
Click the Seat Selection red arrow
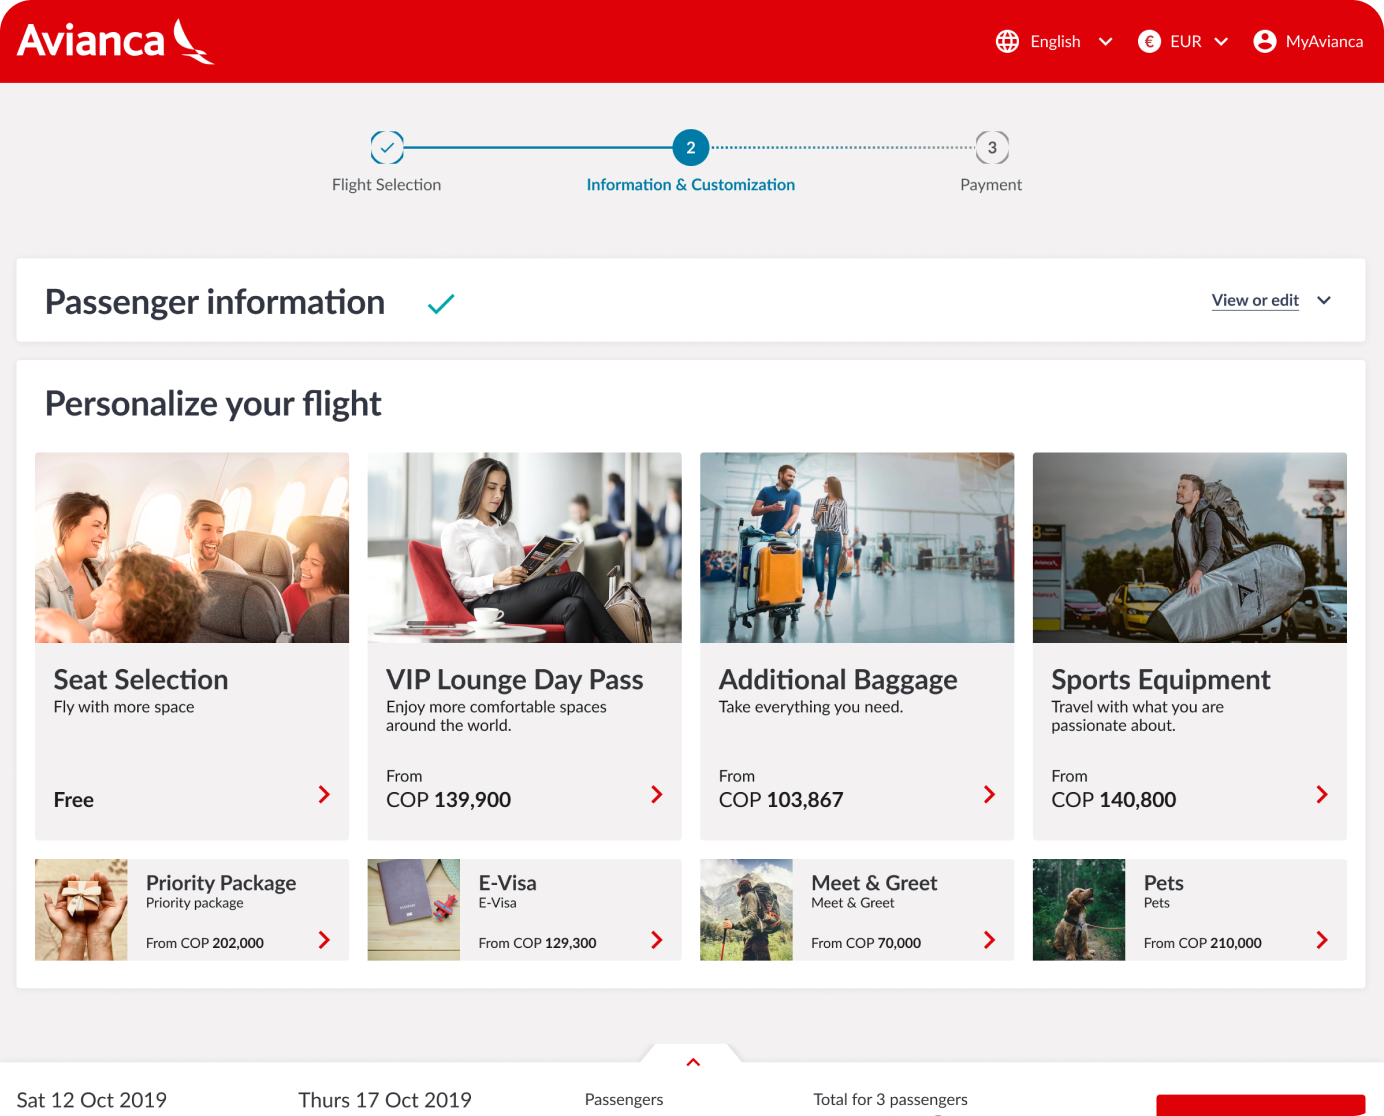point(324,795)
